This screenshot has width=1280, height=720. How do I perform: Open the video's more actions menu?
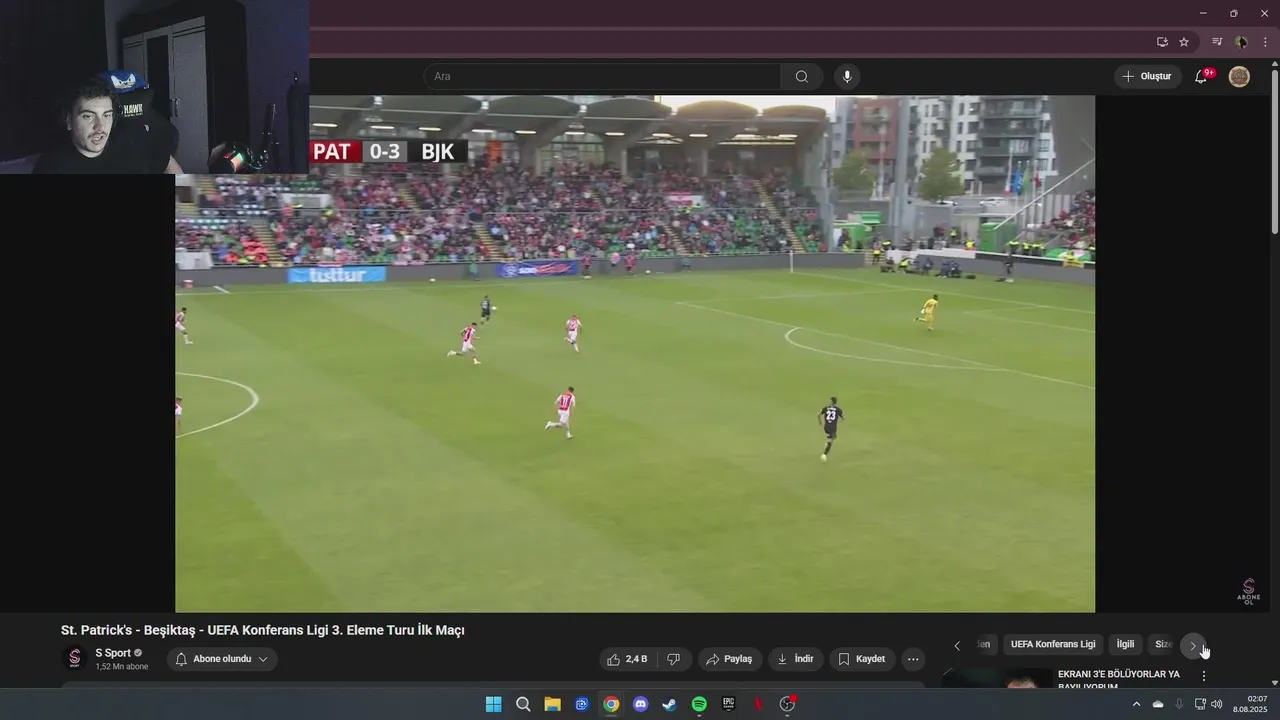[x=913, y=659]
